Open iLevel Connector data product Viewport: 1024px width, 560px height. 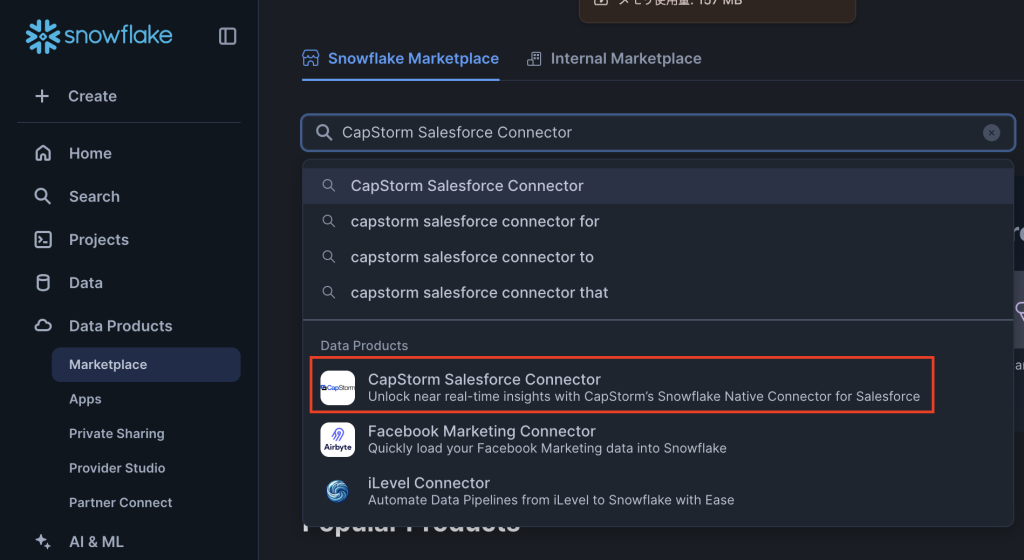(x=658, y=491)
